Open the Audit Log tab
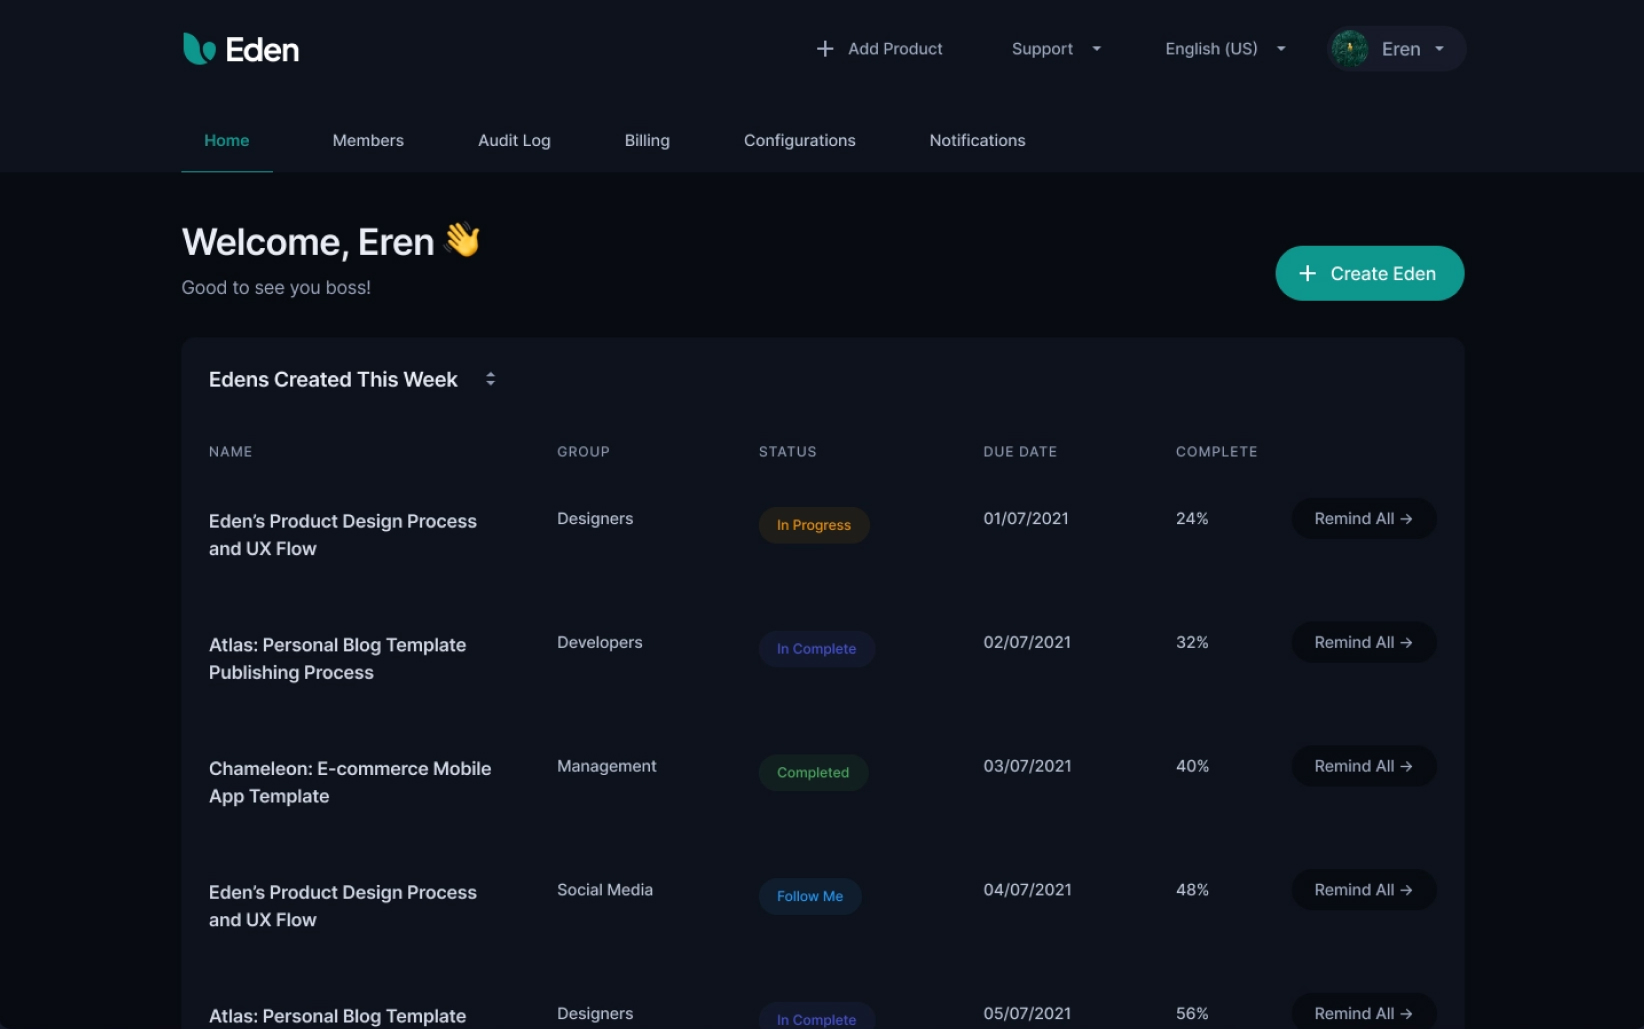Screen dimensions: 1644x1030 pyautogui.click(x=514, y=141)
